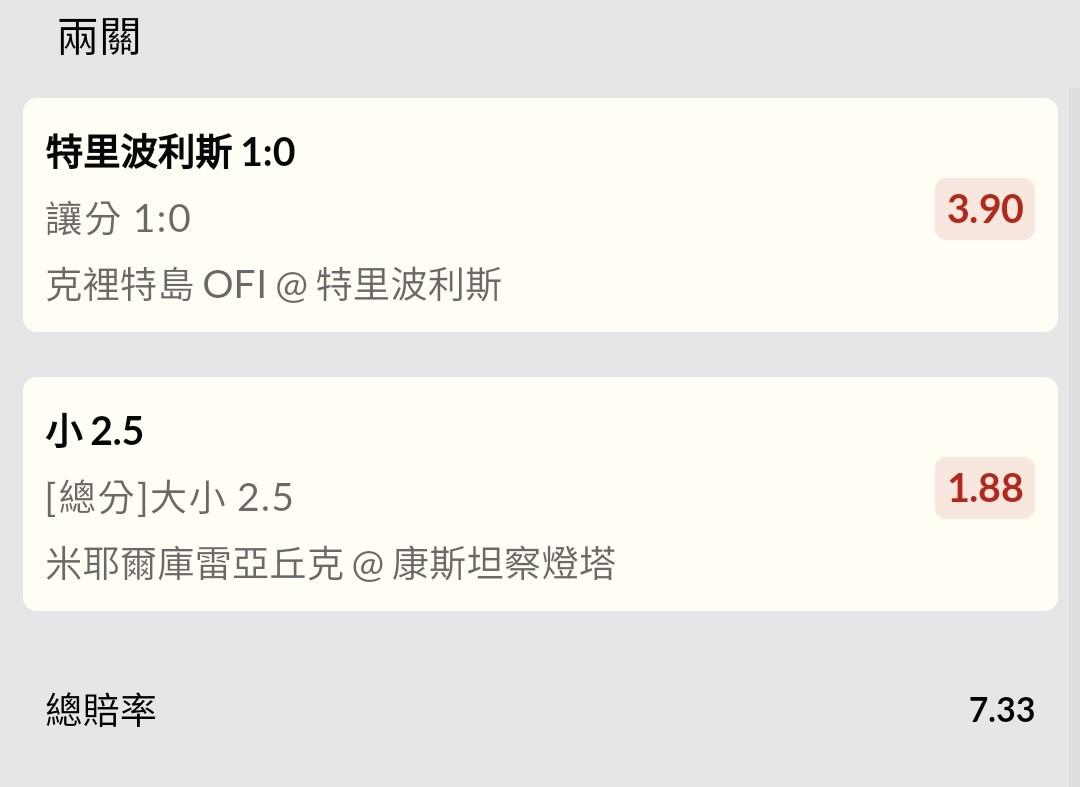
Task: Click the 7.33 total odds value
Action: (1001, 710)
